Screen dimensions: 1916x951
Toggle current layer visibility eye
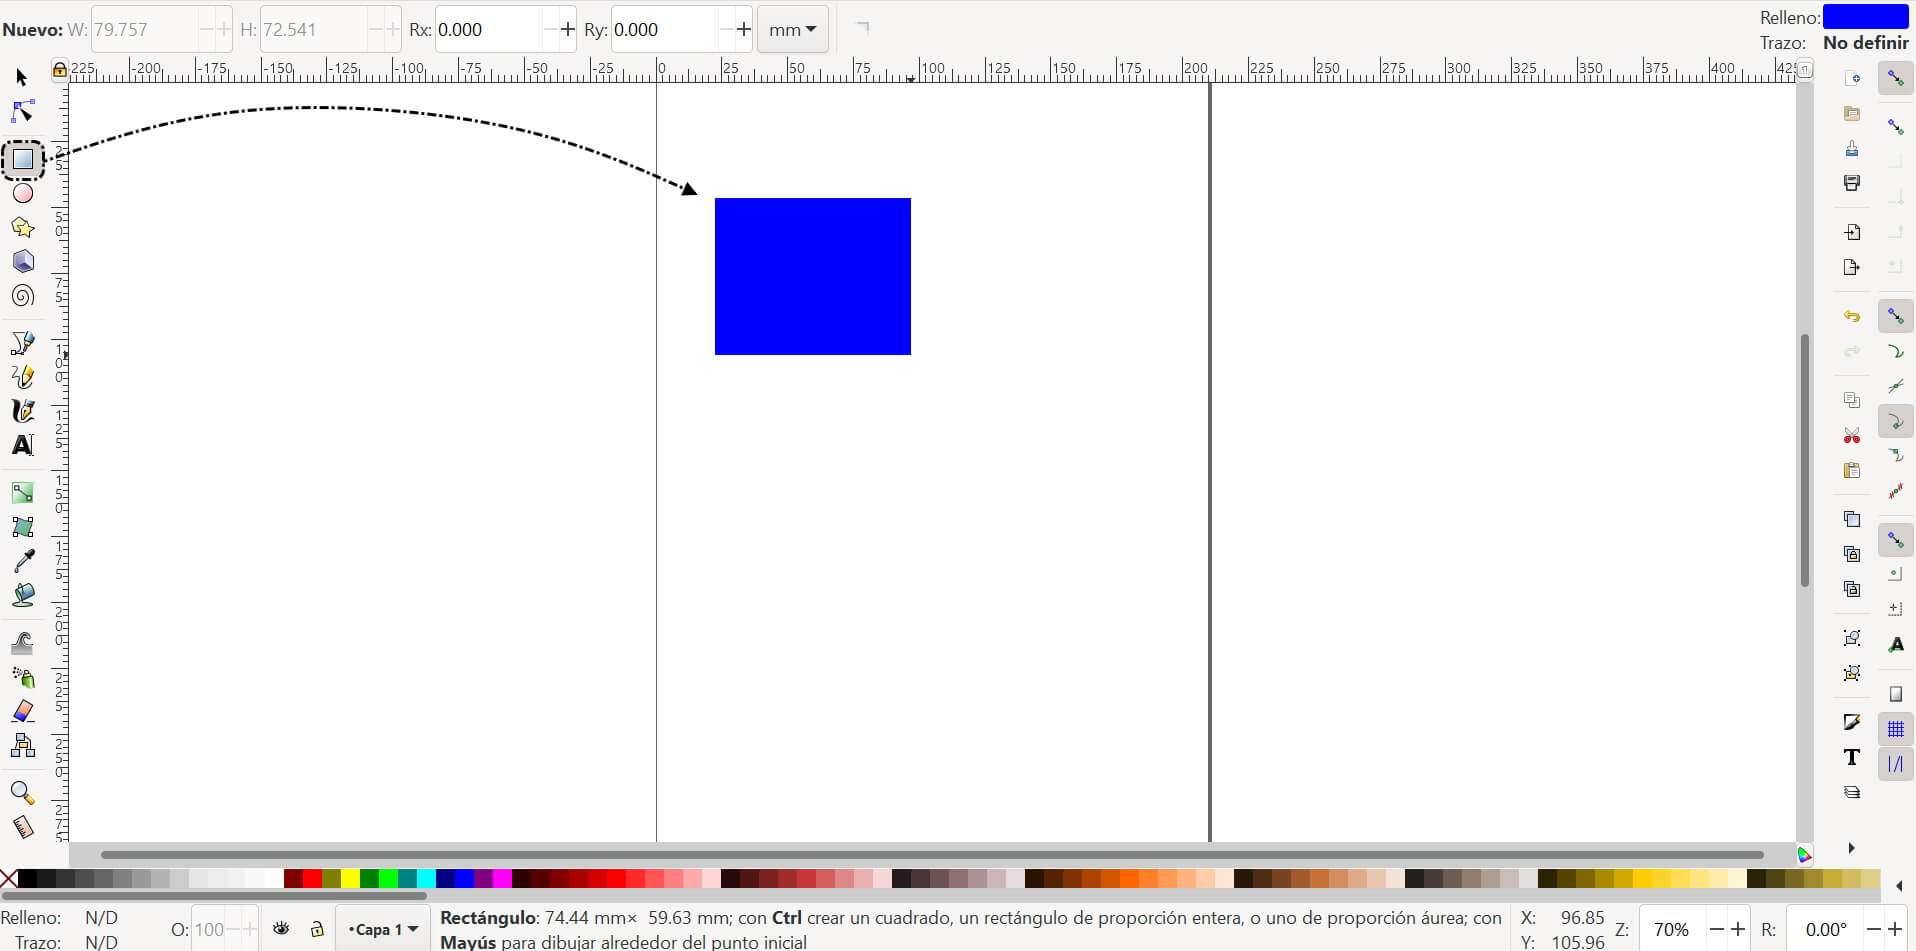(281, 929)
